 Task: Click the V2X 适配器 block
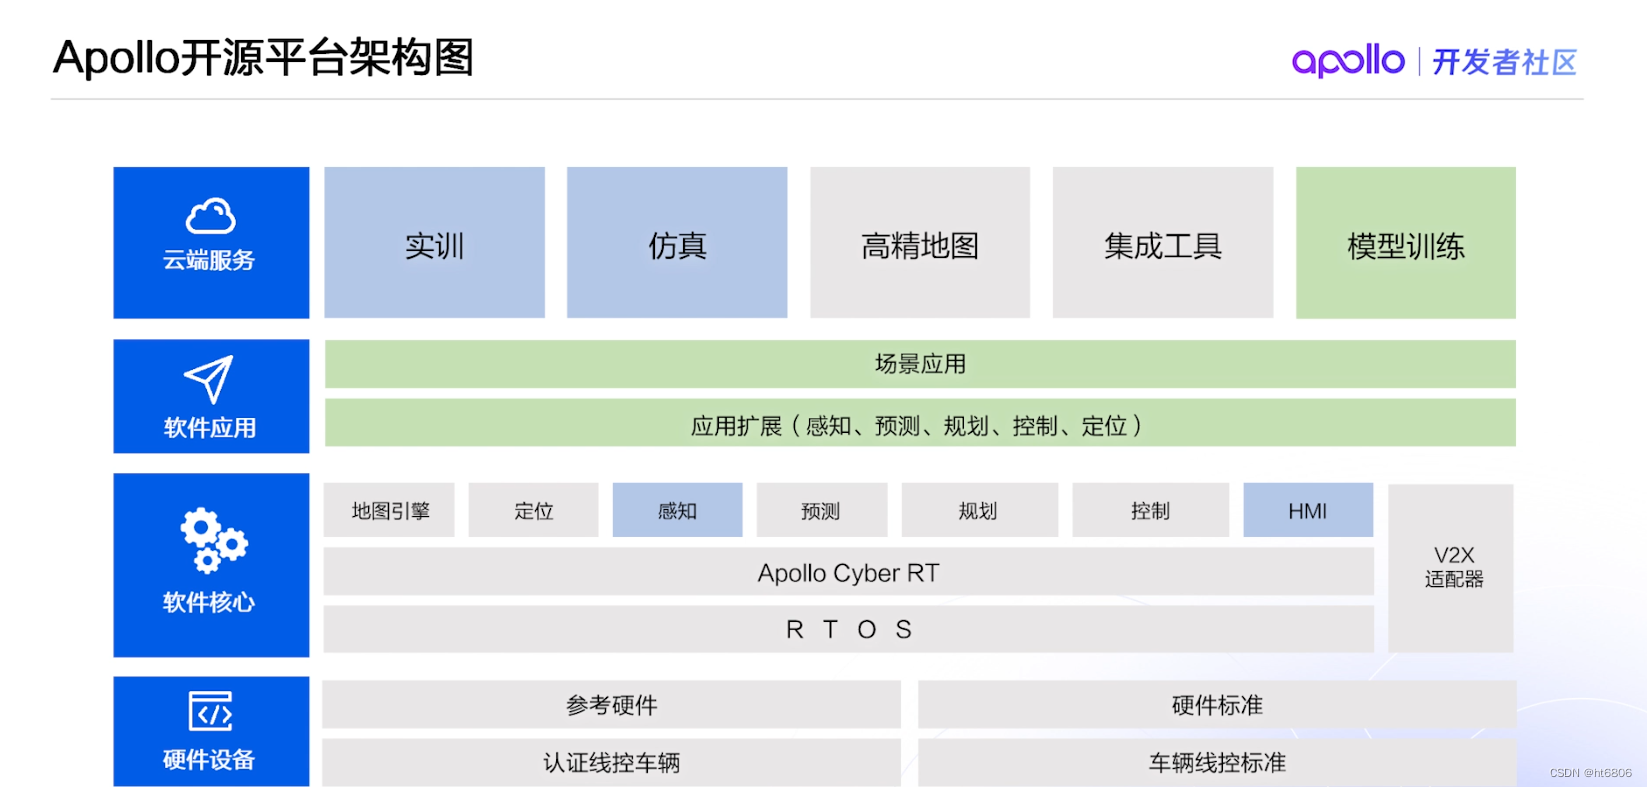point(1451,568)
